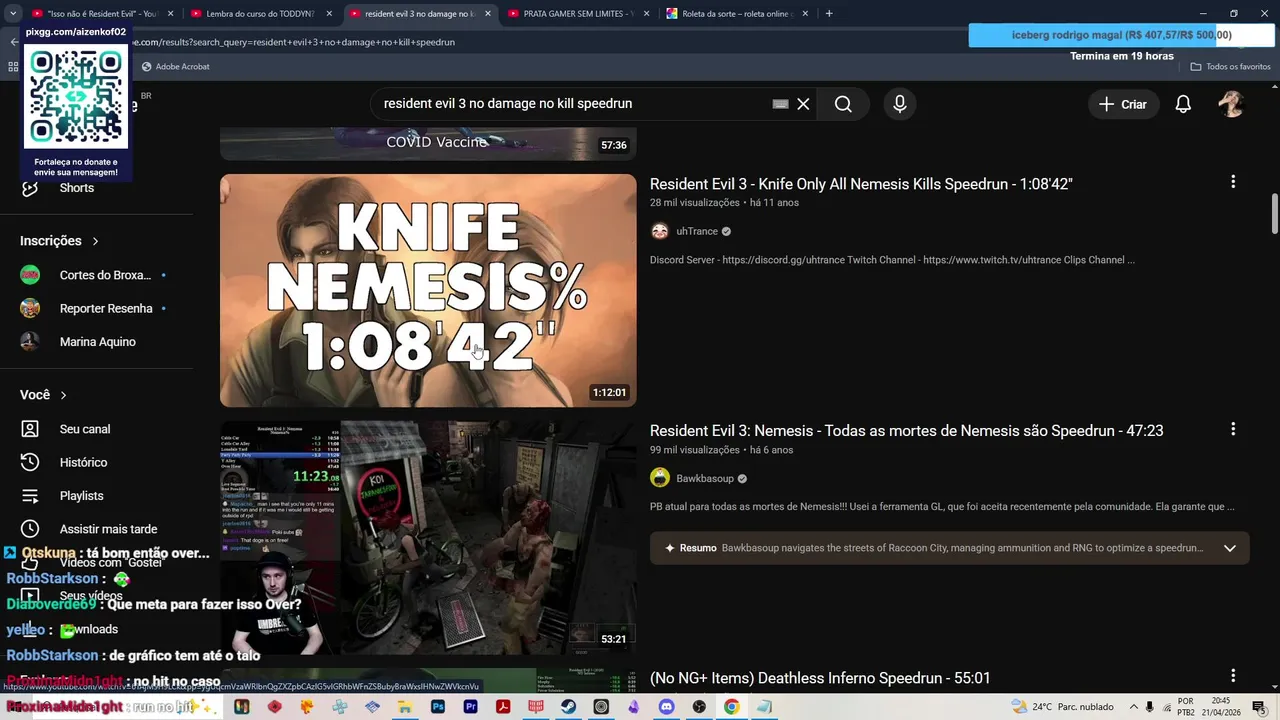Open Steam from the taskbar

[568, 707]
